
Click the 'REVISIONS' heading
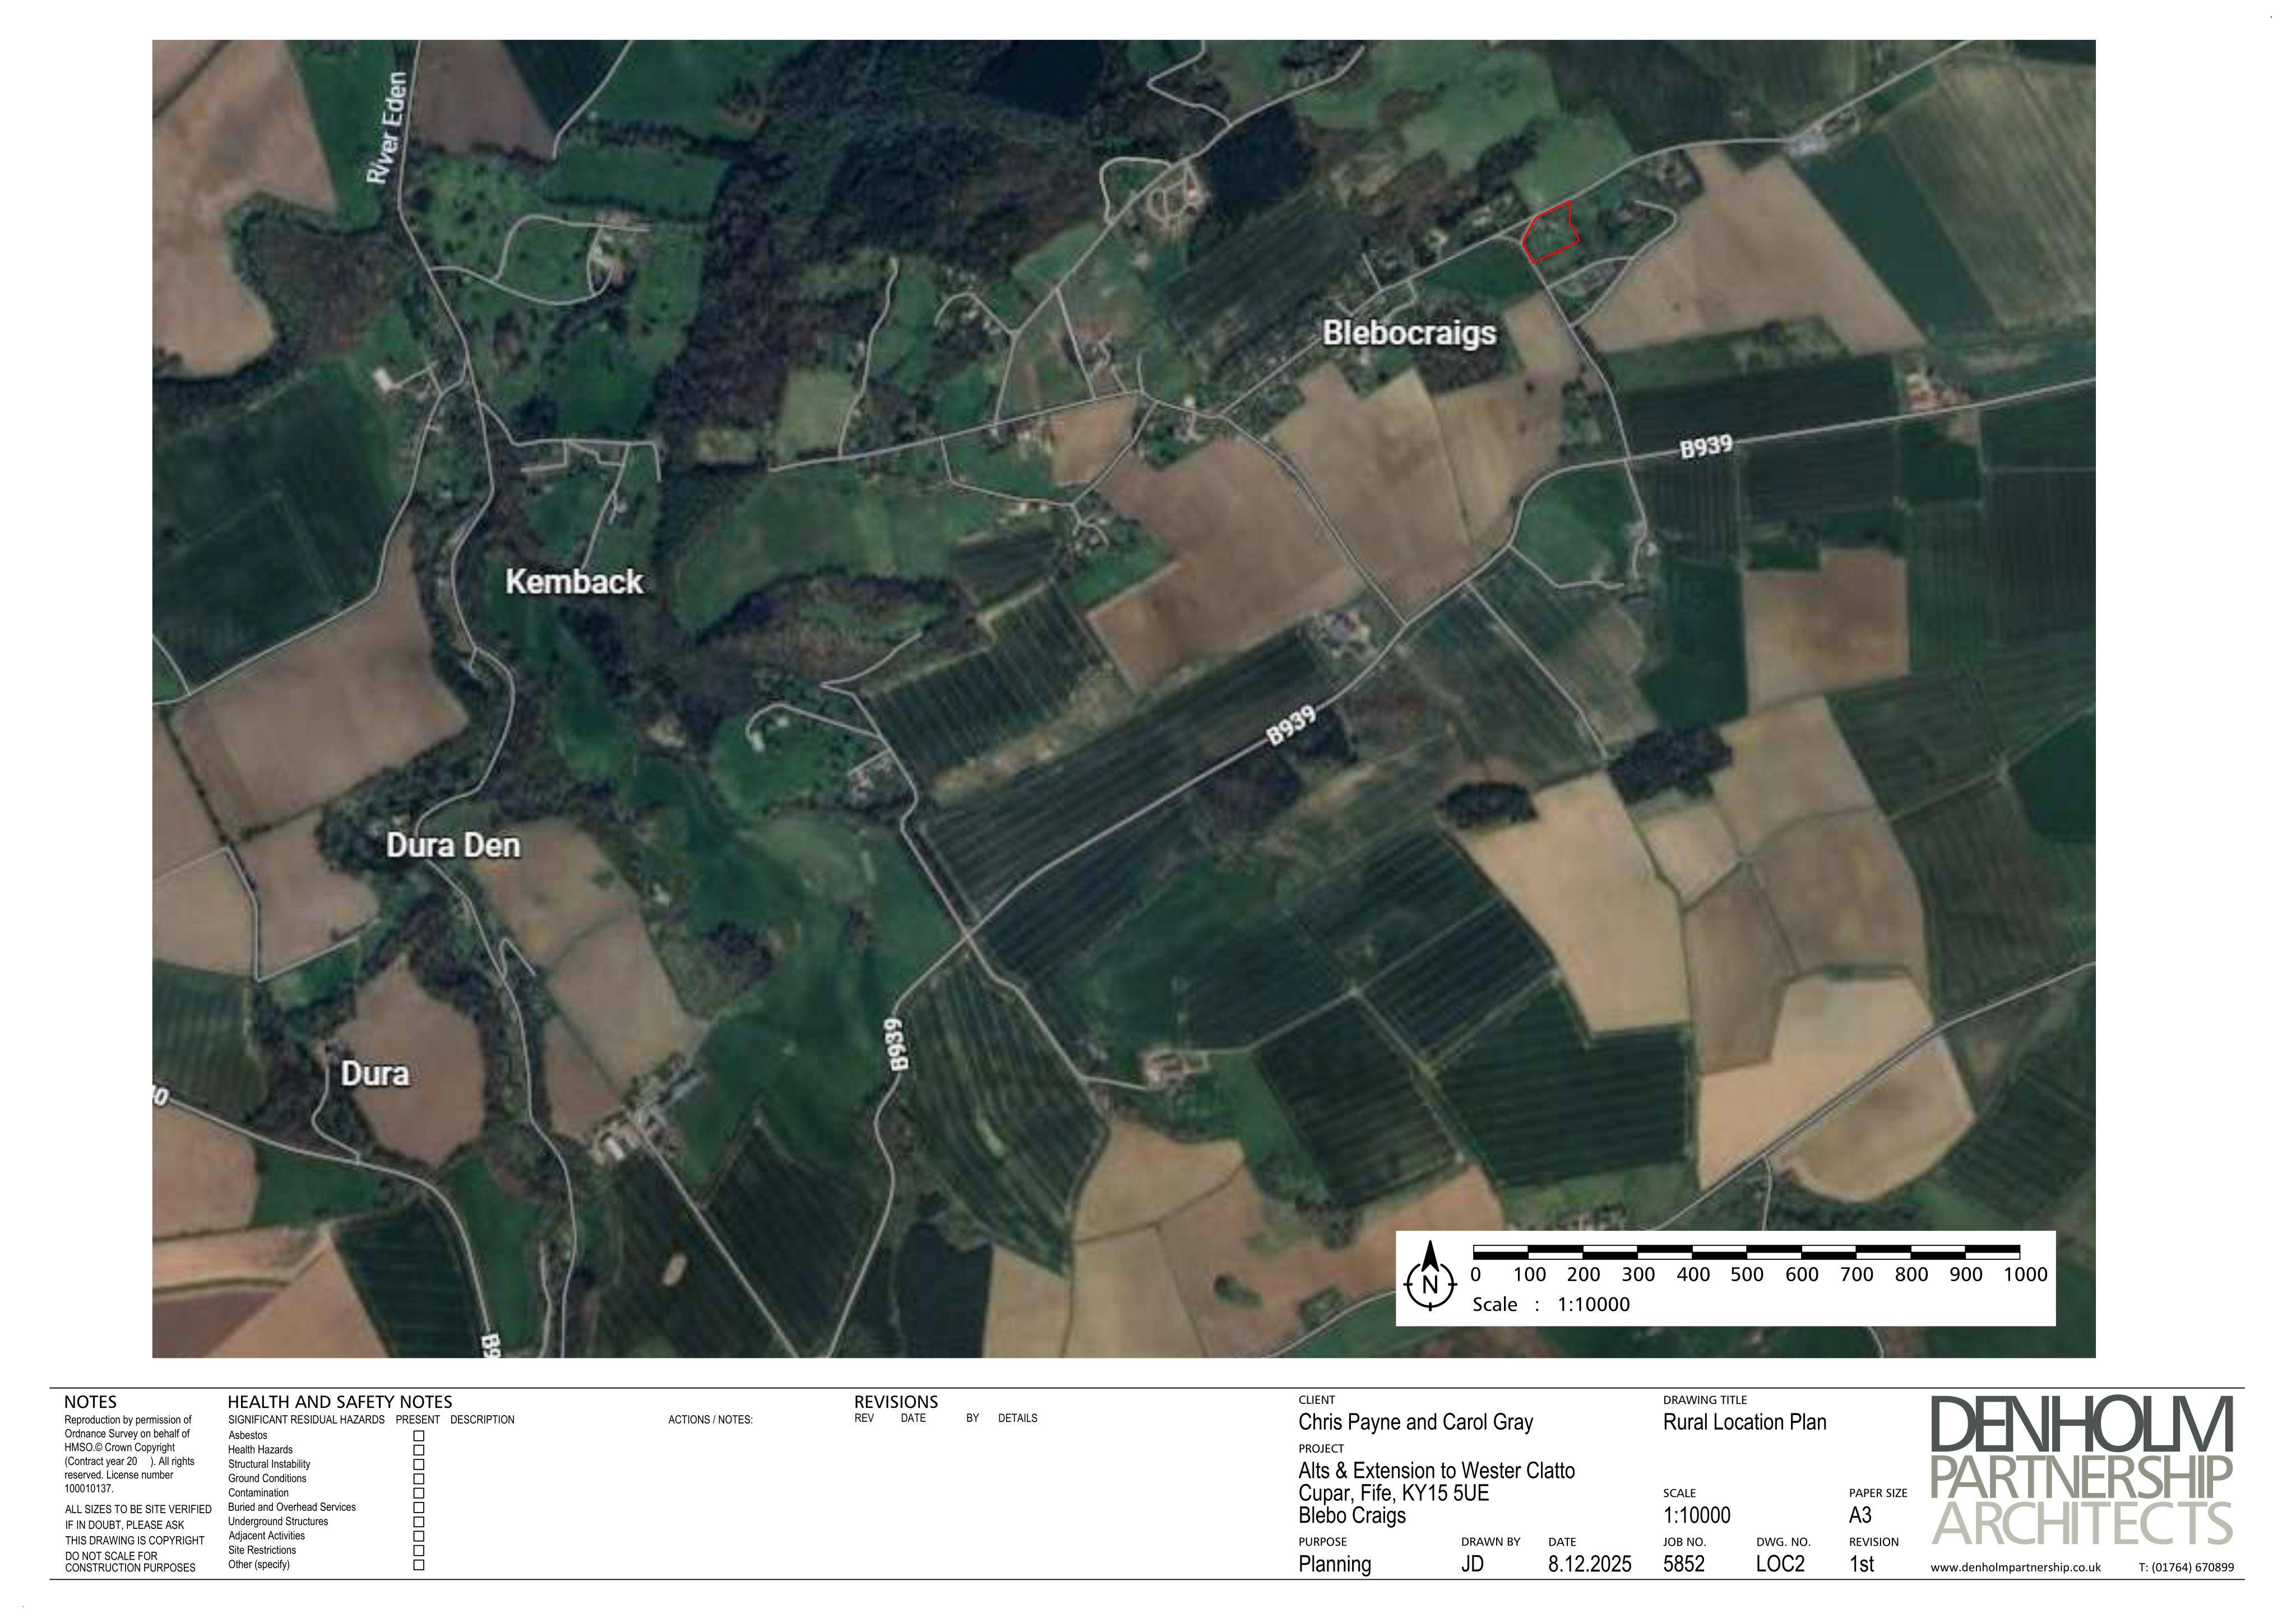tap(896, 1402)
